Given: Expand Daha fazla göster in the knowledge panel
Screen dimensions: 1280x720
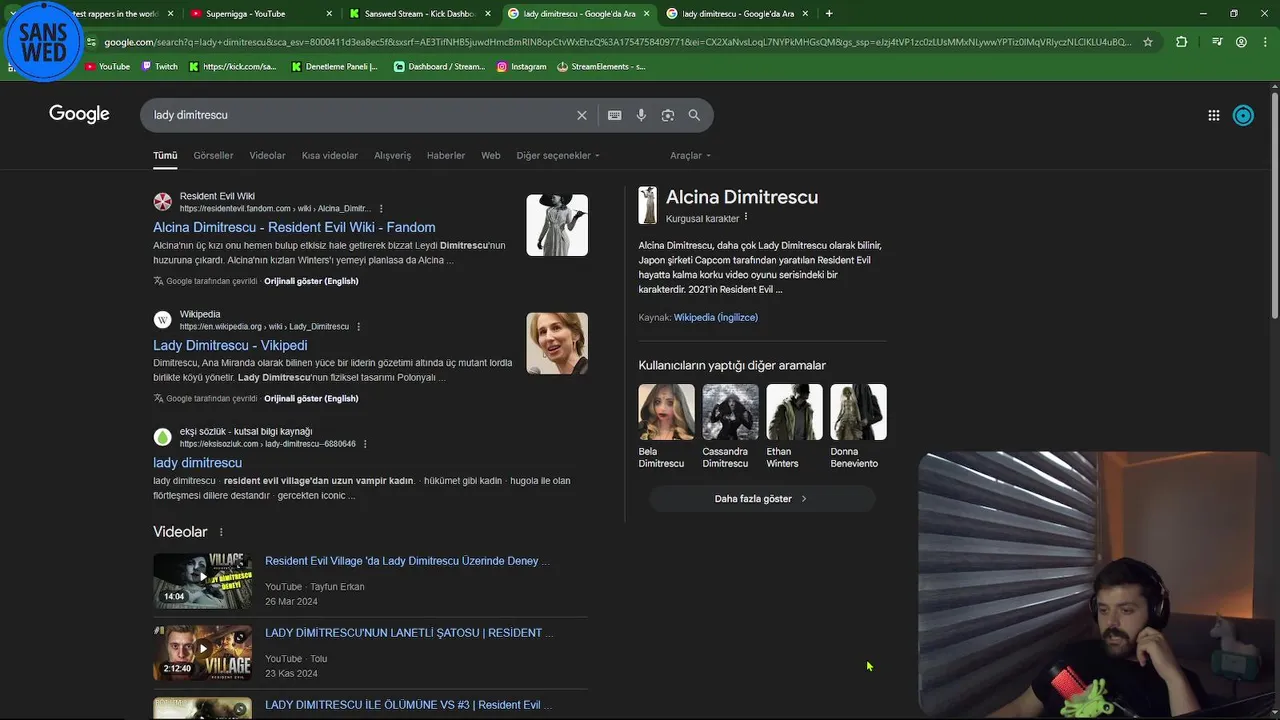Looking at the screenshot, I should click(x=761, y=498).
